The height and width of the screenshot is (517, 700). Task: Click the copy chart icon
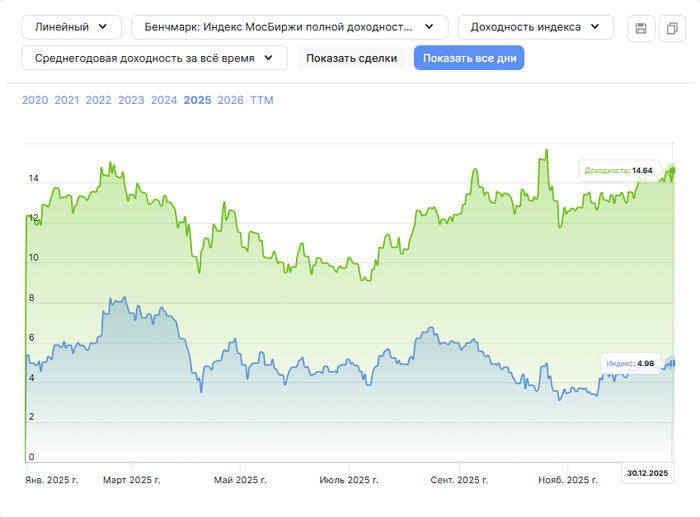coord(671,29)
